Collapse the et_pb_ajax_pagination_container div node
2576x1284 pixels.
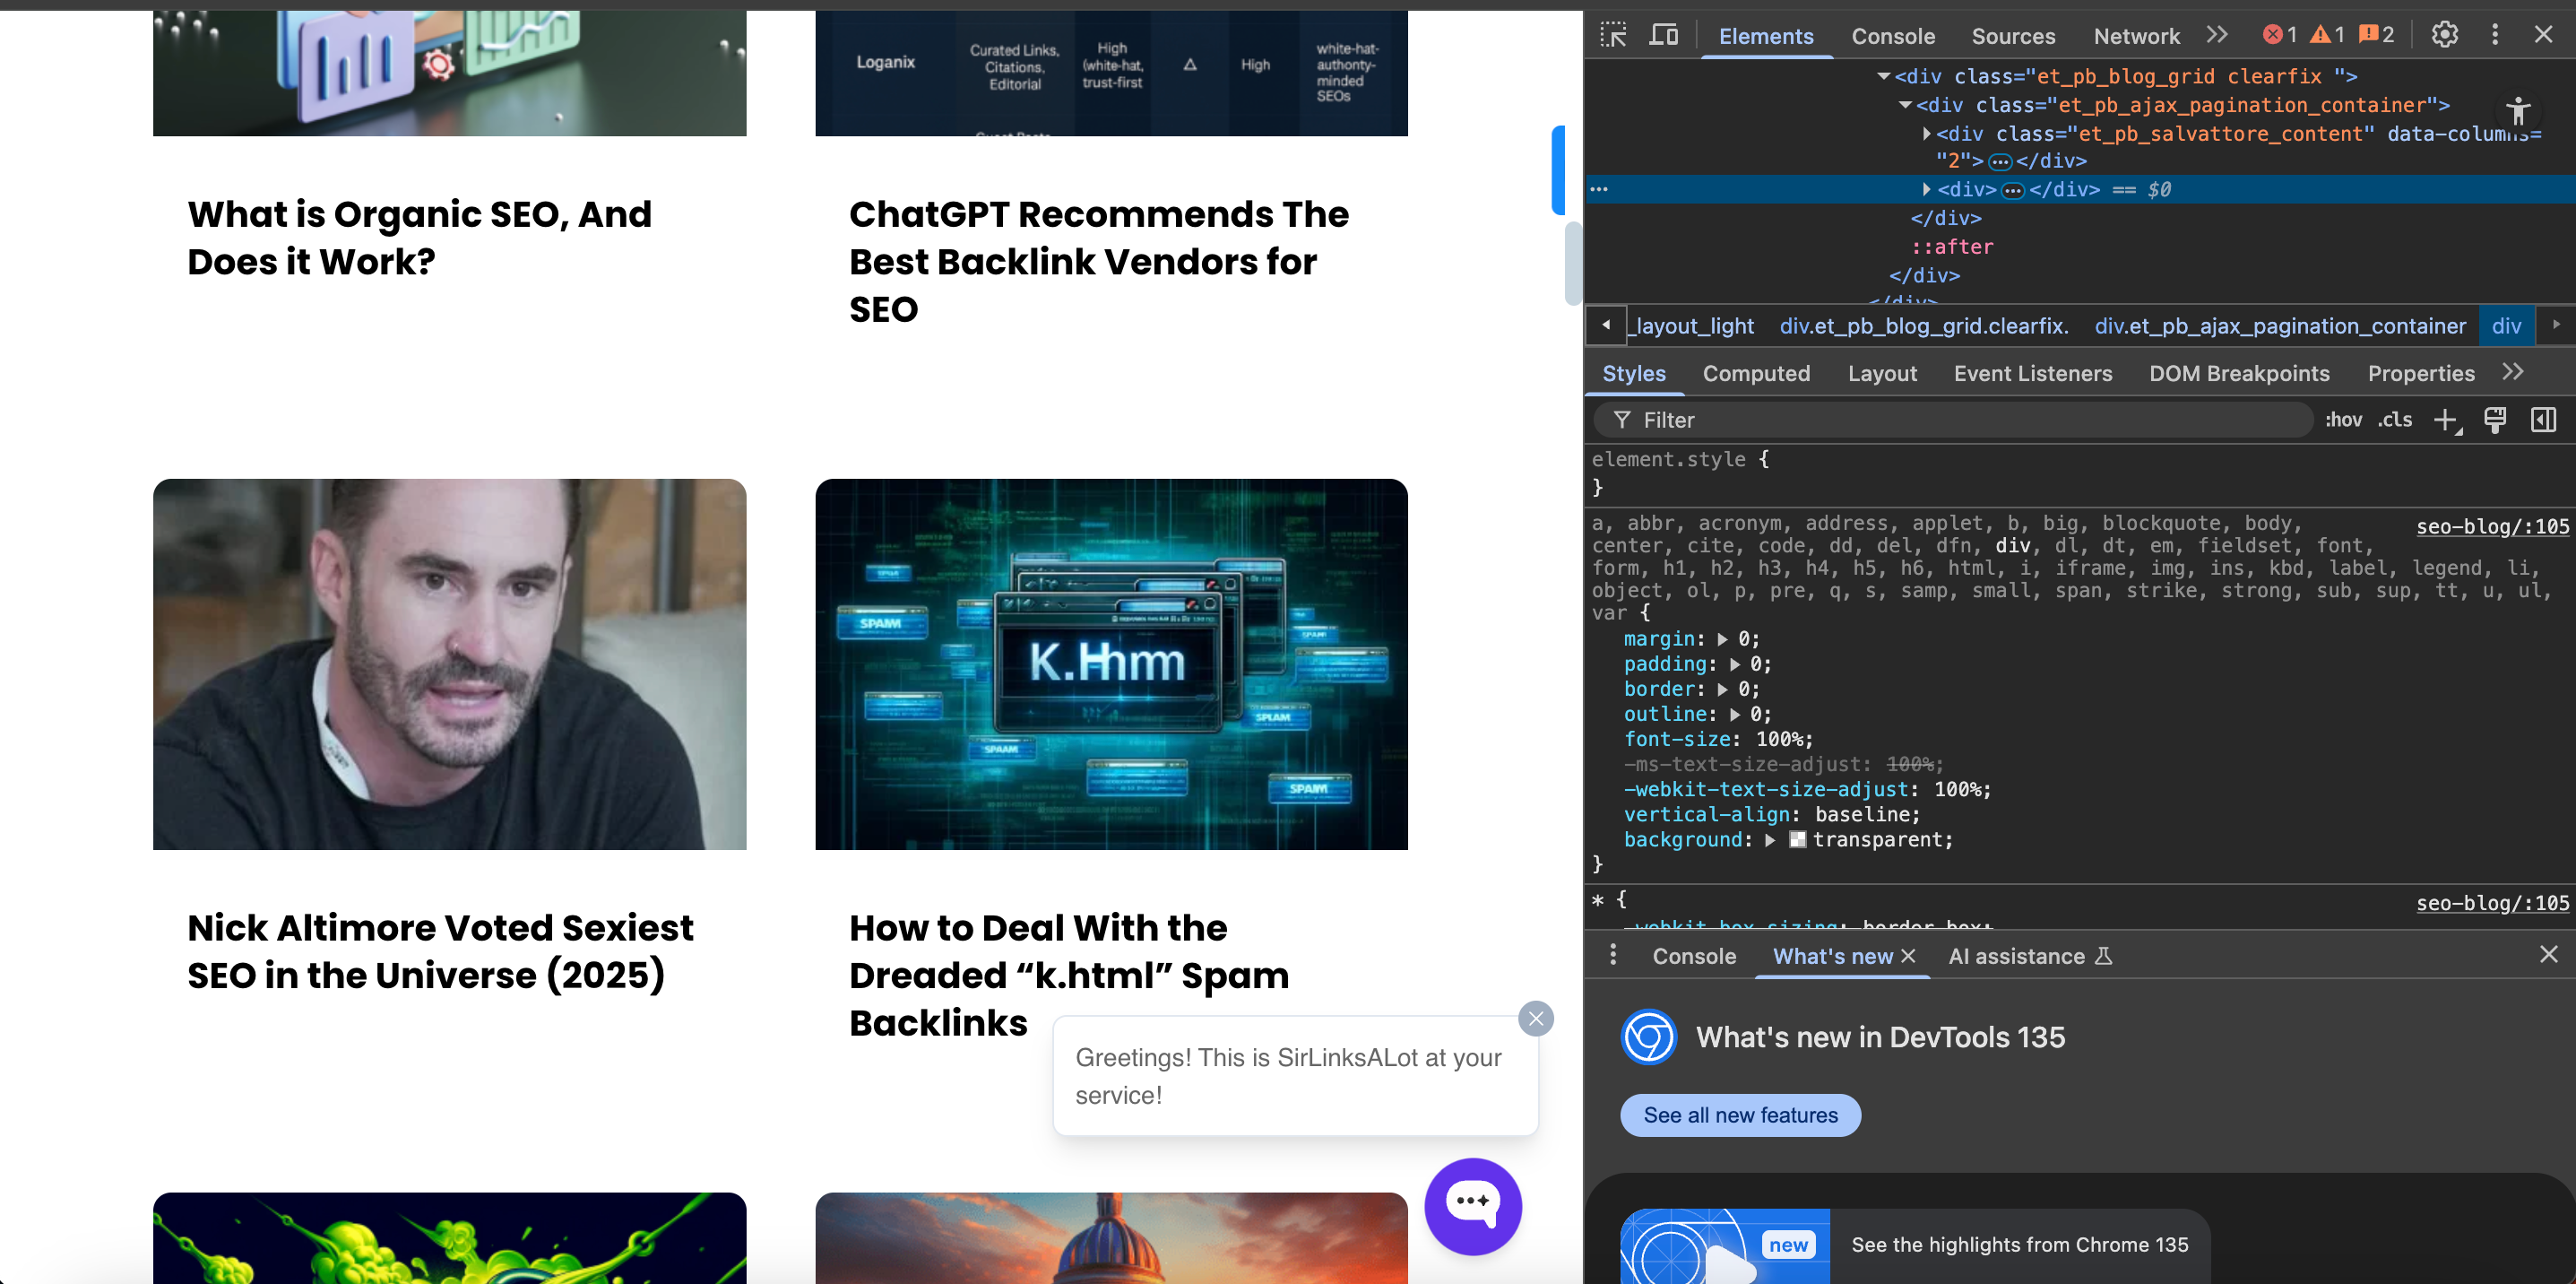point(1905,105)
